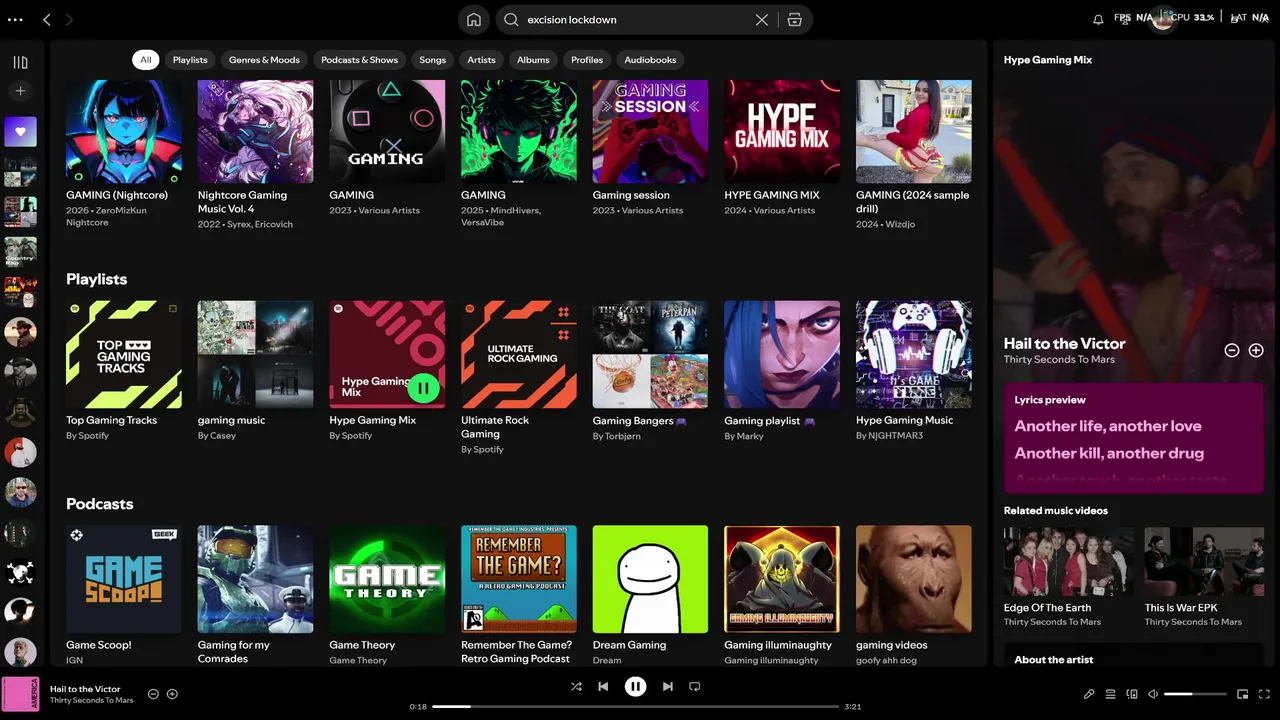This screenshot has width=1280, height=720.
Task: Select the Profiles filter chip
Action: [x=587, y=60]
